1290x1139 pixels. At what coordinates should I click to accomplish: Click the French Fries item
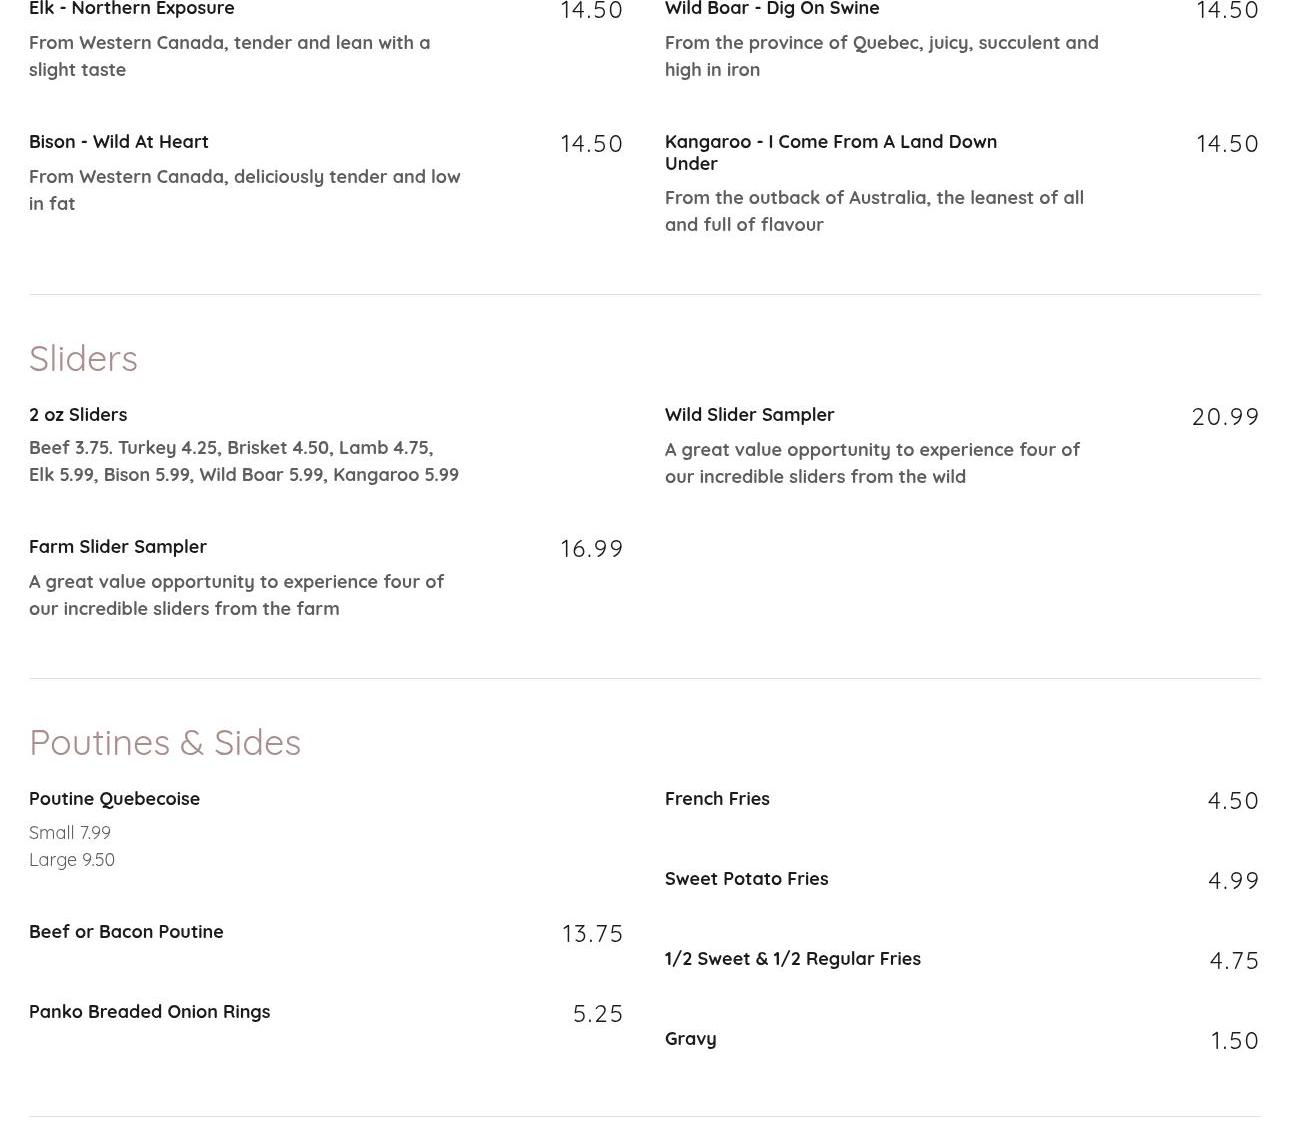click(717, 799)
